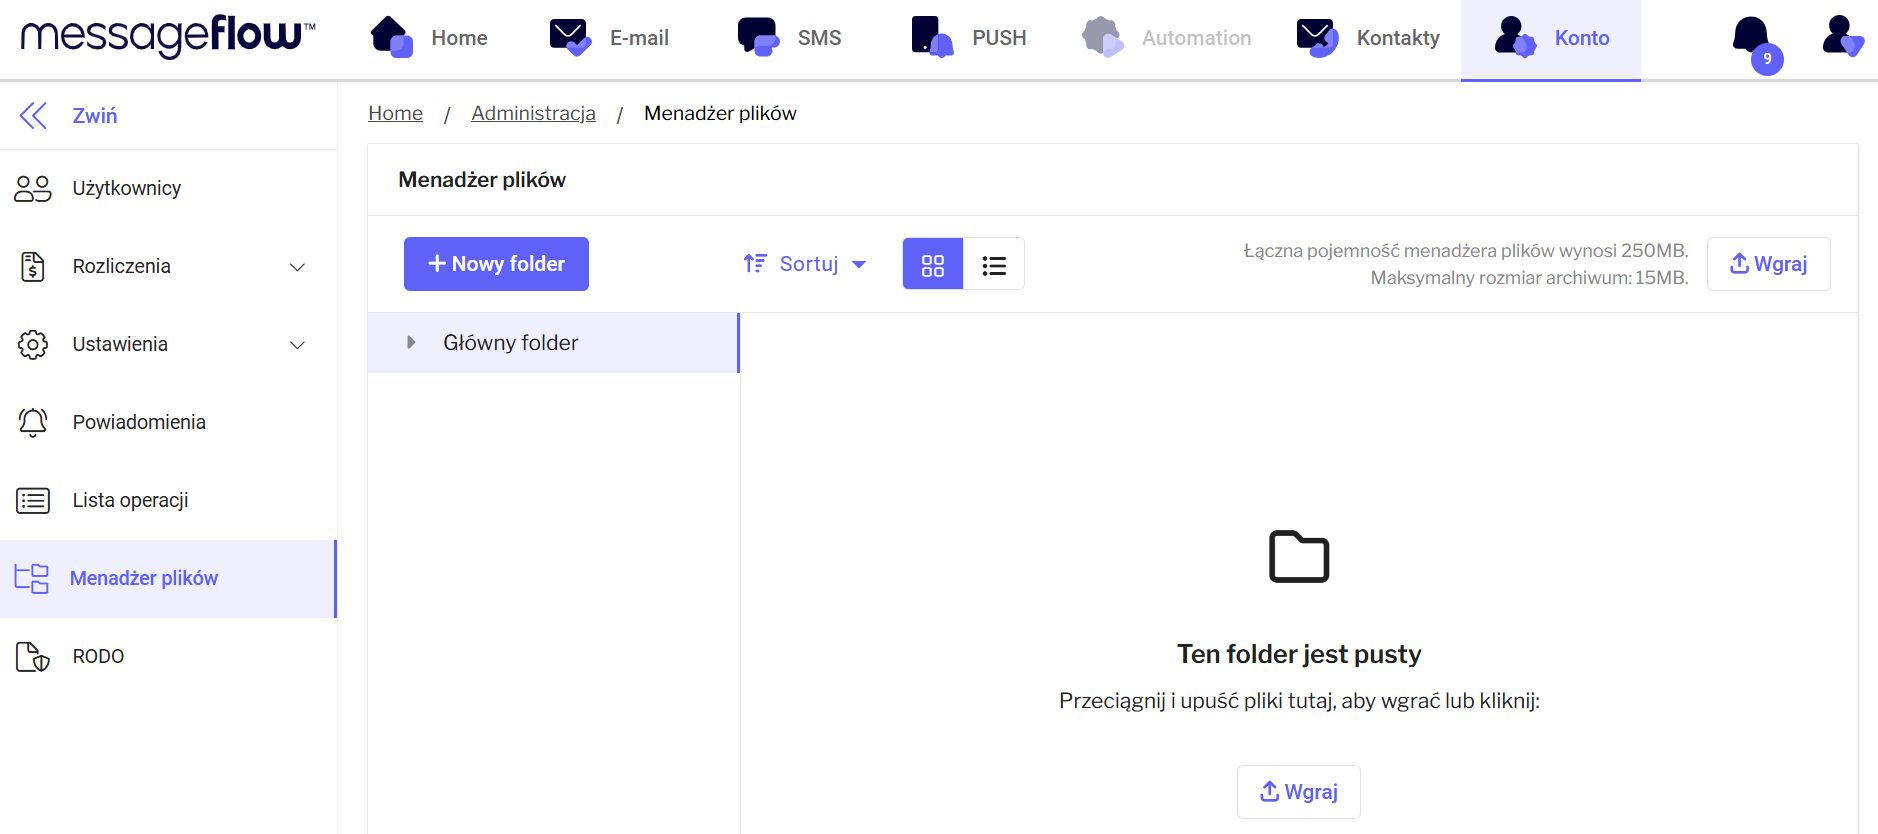Open the Sortuj dropdown
The width and height of the screenshot is (1878, 834).
tap(805, 264)
